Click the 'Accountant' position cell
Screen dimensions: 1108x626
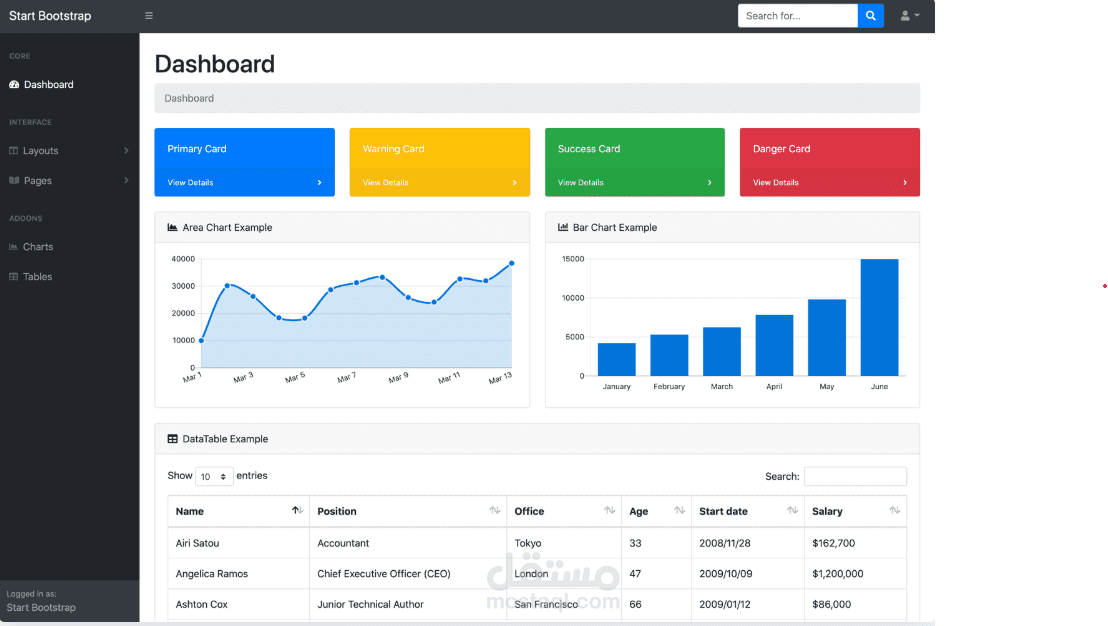pos(408,543)
